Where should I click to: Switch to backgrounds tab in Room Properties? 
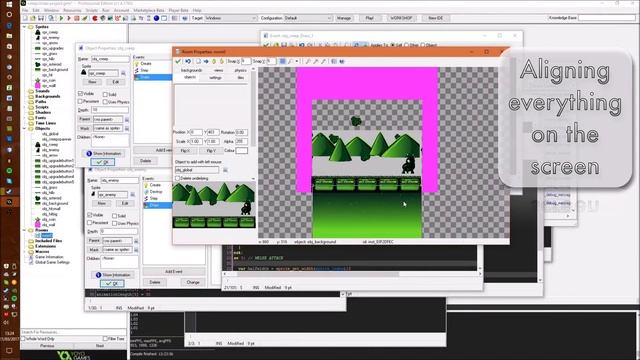[x=191, y=70]
